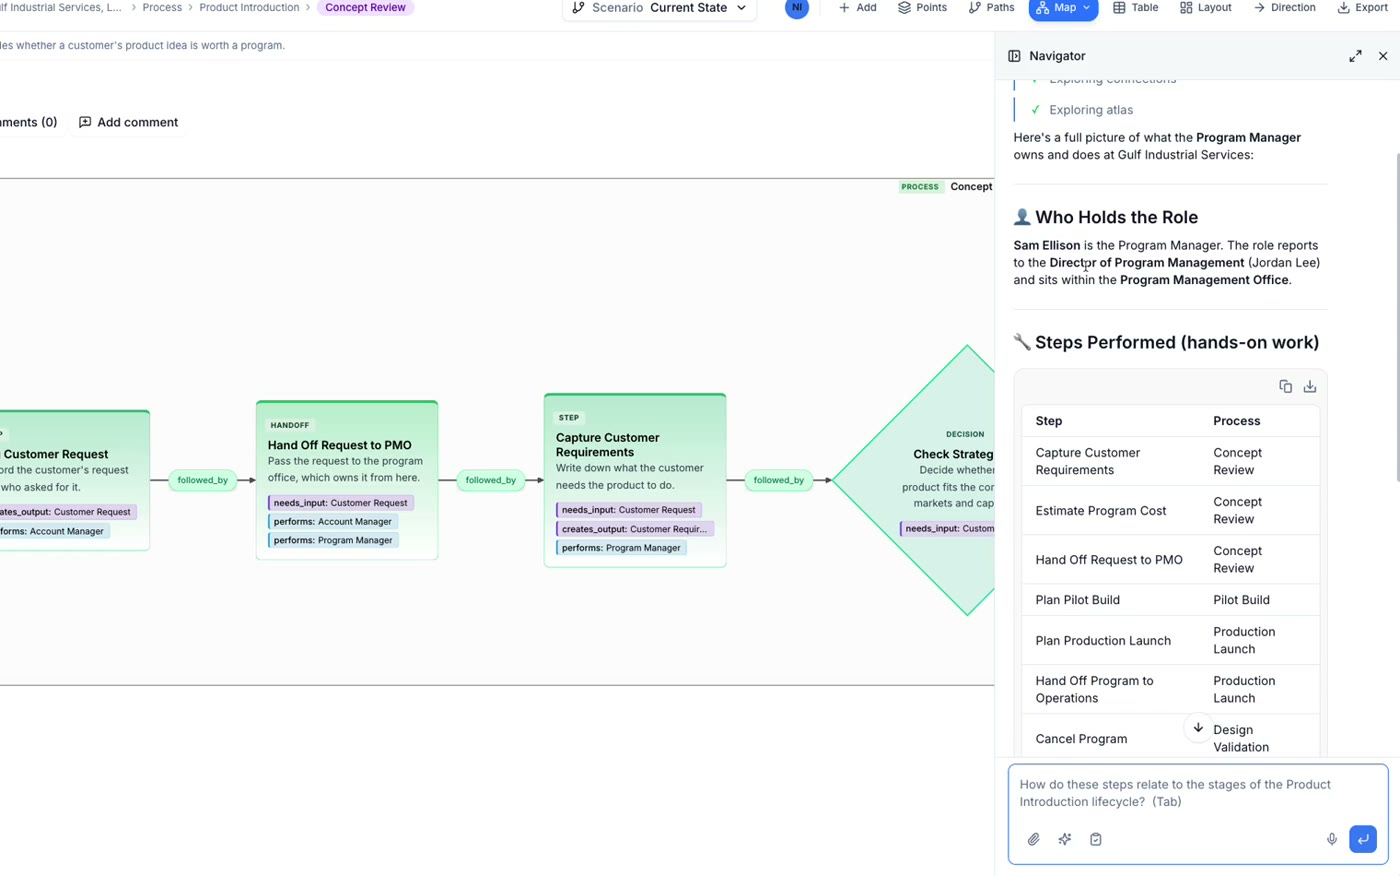Click the followed_by label before Hand Off Request
Viewport: 1400px width, 876px height.
203,480
